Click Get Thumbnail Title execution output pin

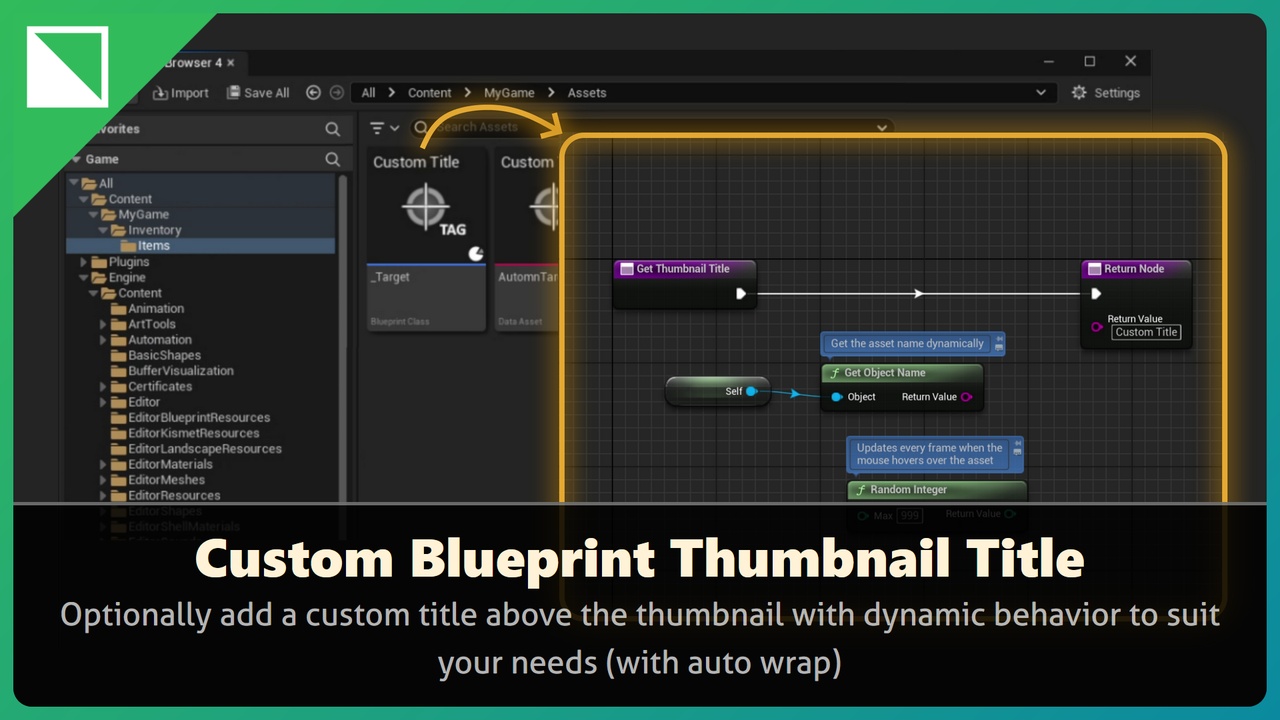click(x=741, y=294)
